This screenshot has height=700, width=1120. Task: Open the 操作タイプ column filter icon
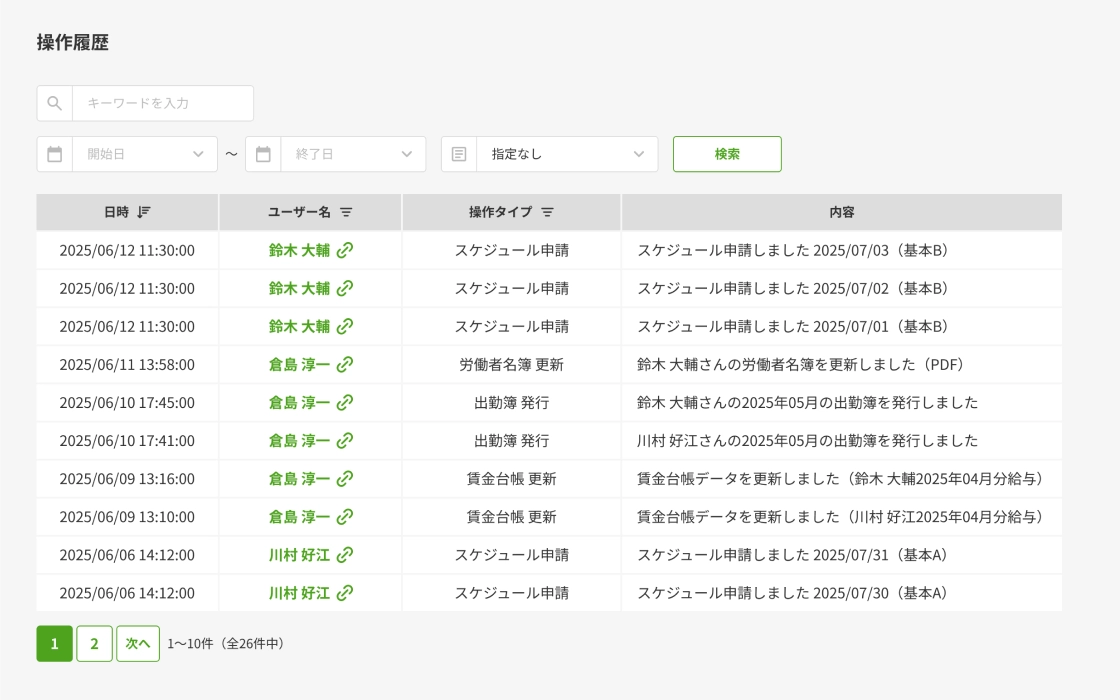[x=547, y=212]
